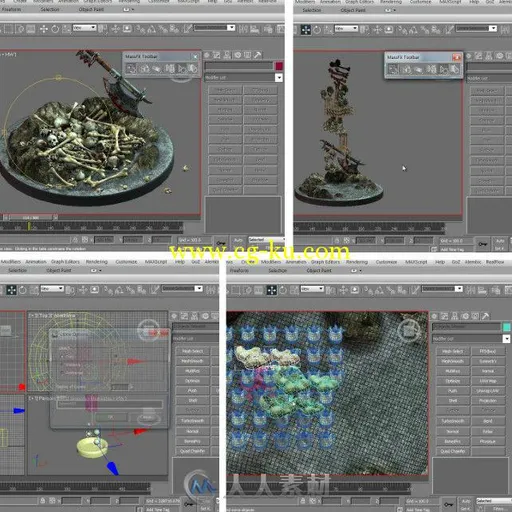Click first MassFX Toolbar icon in top-right screenshot
This screenshot has height=512, width=512.
(x=393, y=69)
